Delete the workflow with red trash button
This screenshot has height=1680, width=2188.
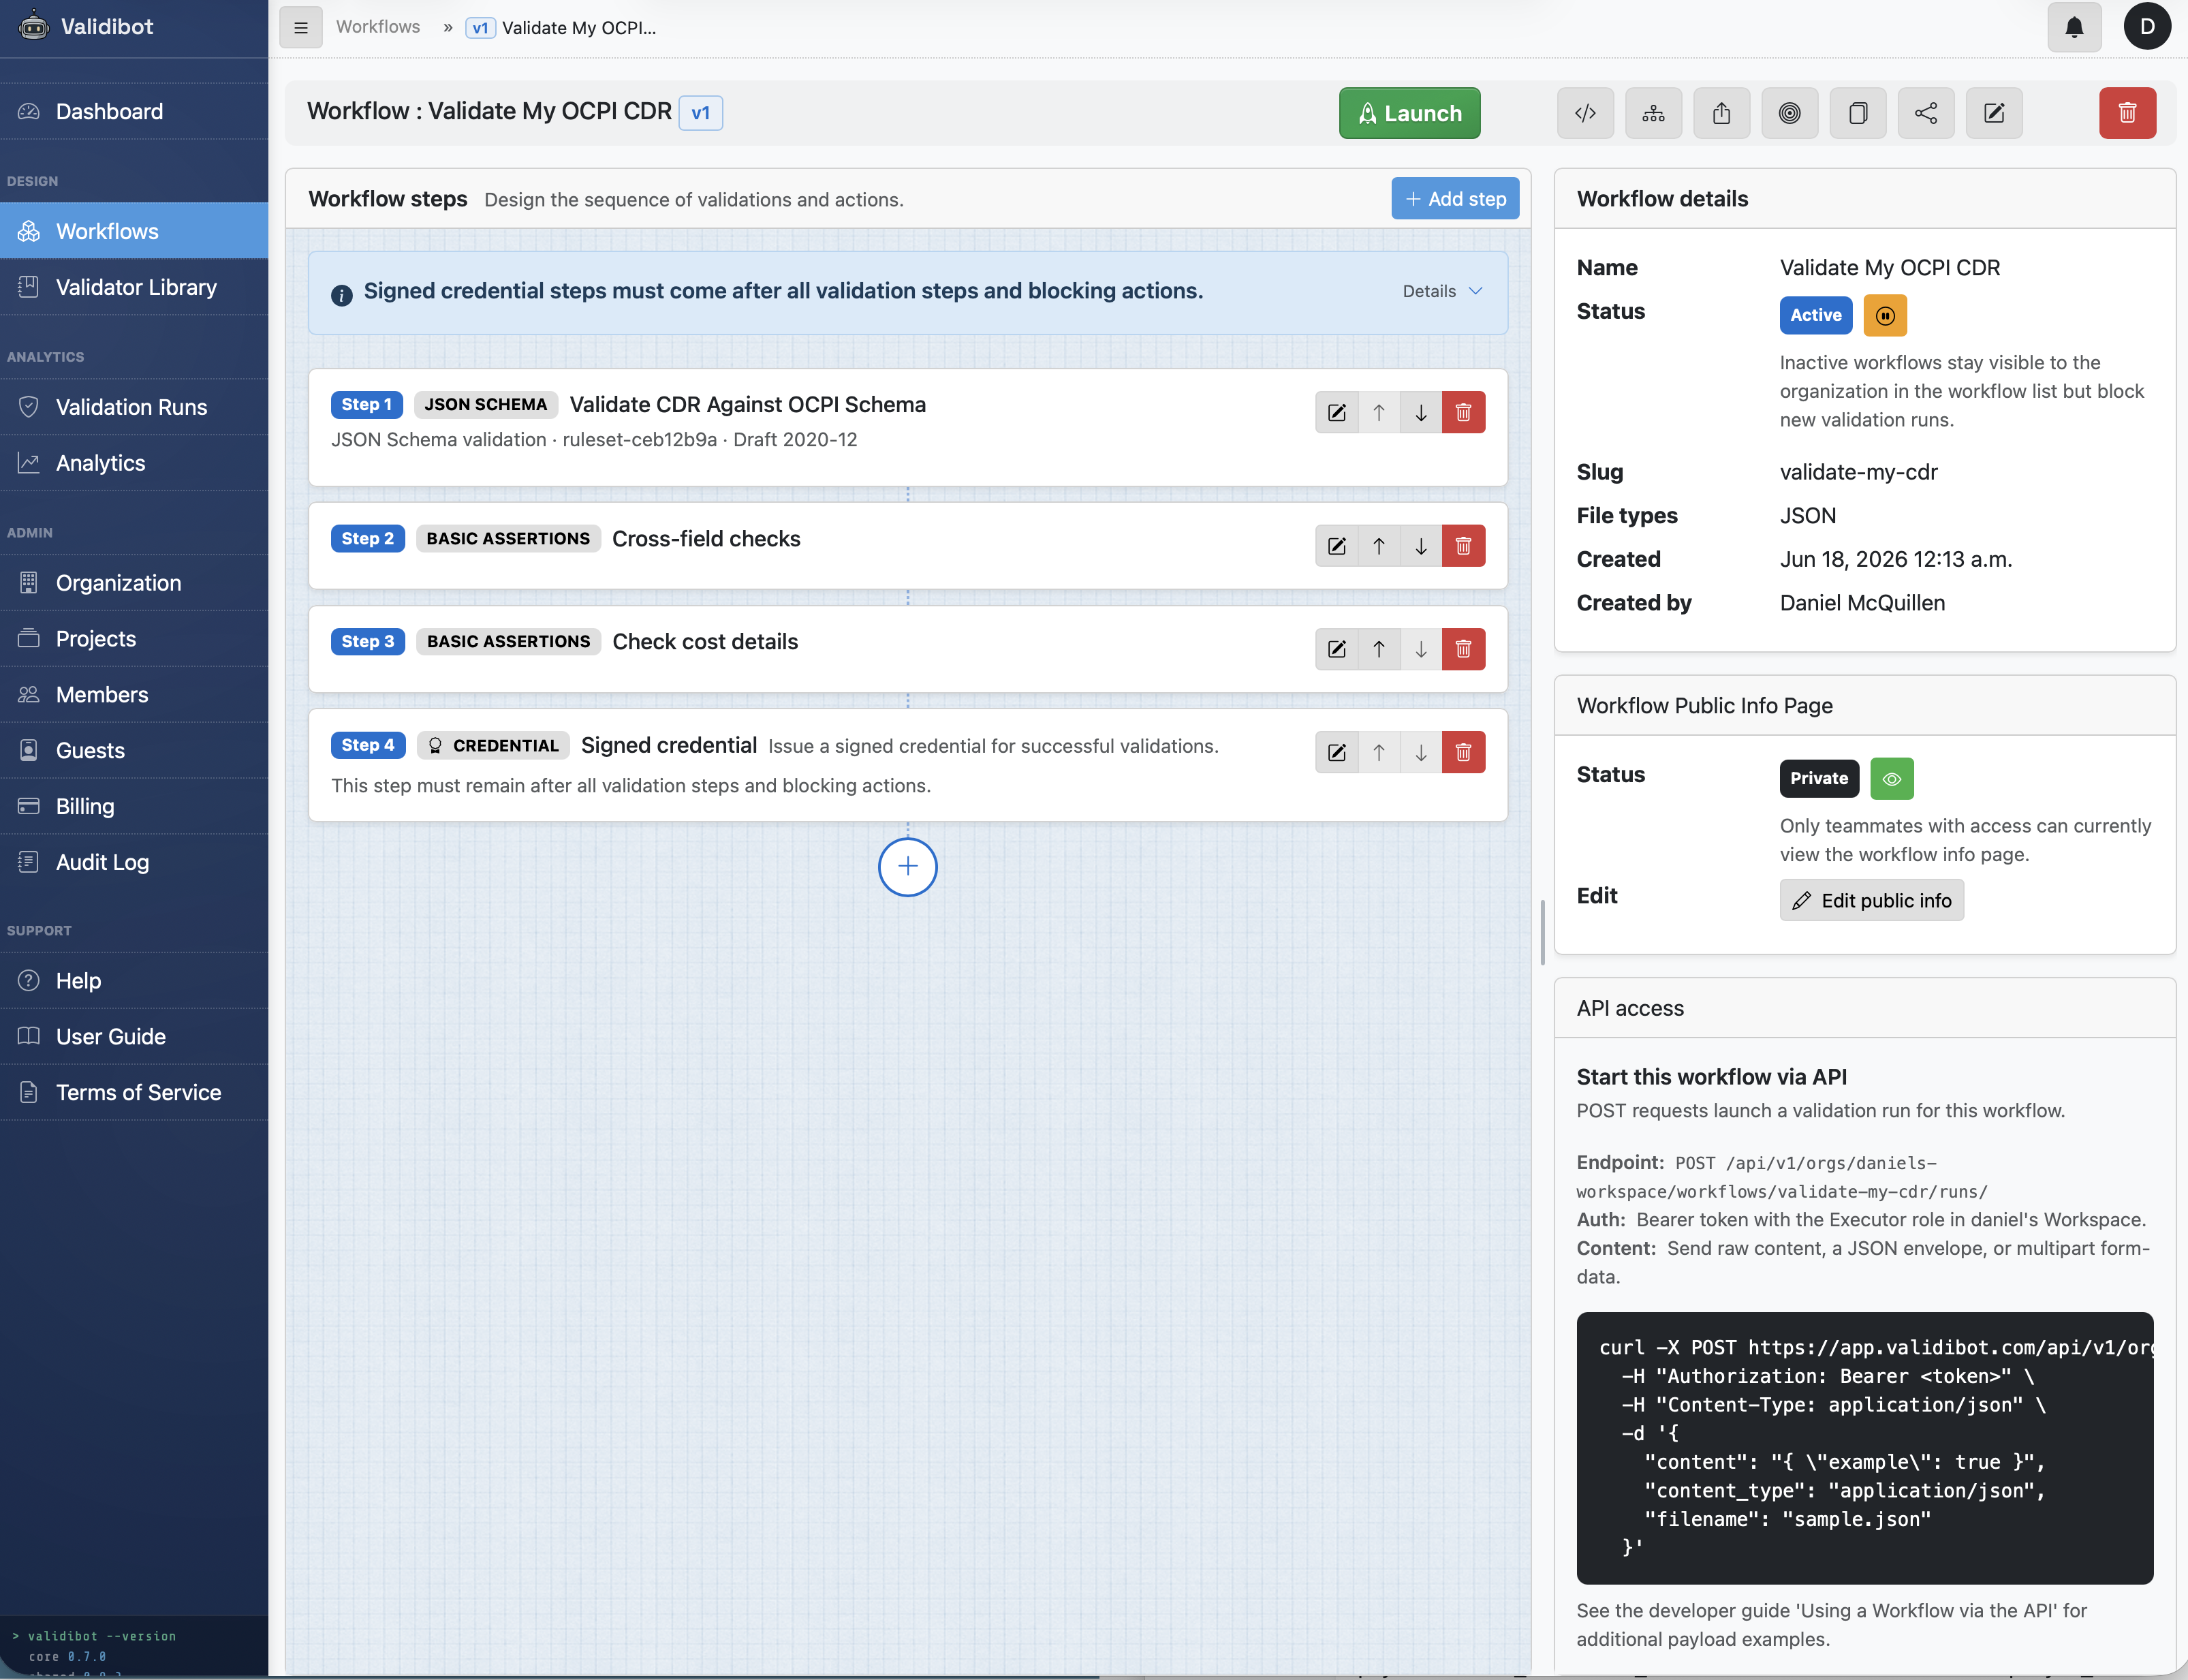click(x=2127, y=113)
